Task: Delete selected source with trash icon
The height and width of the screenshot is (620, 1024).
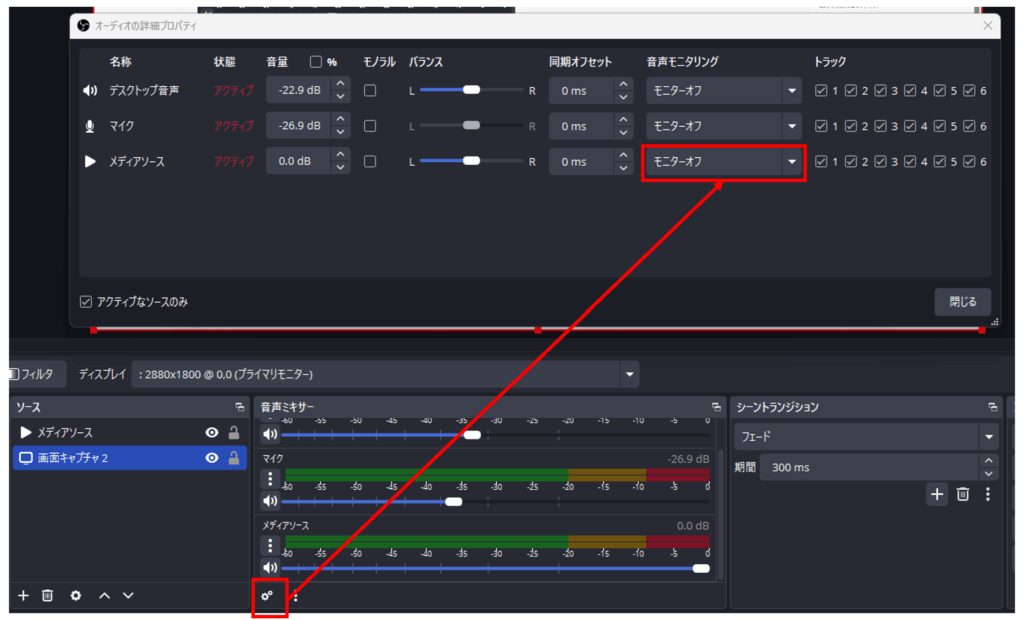Action: [x=47, y=596]
